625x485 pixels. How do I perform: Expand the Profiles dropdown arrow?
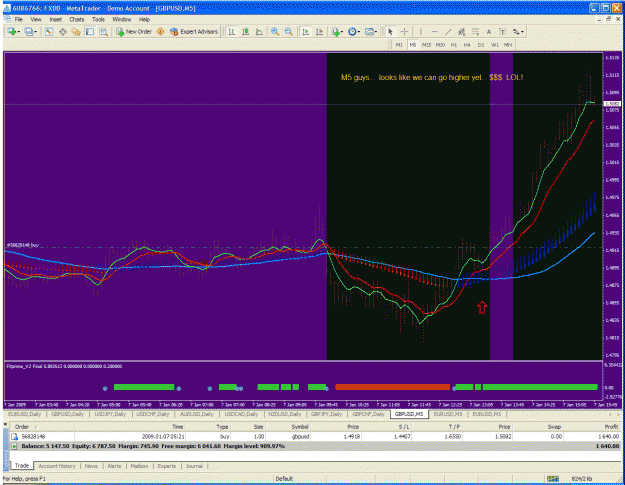coord(36,32)
